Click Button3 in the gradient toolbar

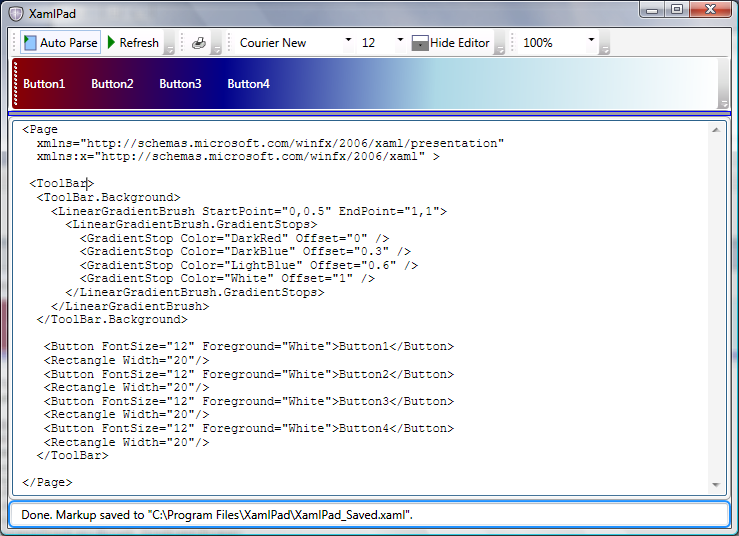pyautogui.click(x=180, y=84)
